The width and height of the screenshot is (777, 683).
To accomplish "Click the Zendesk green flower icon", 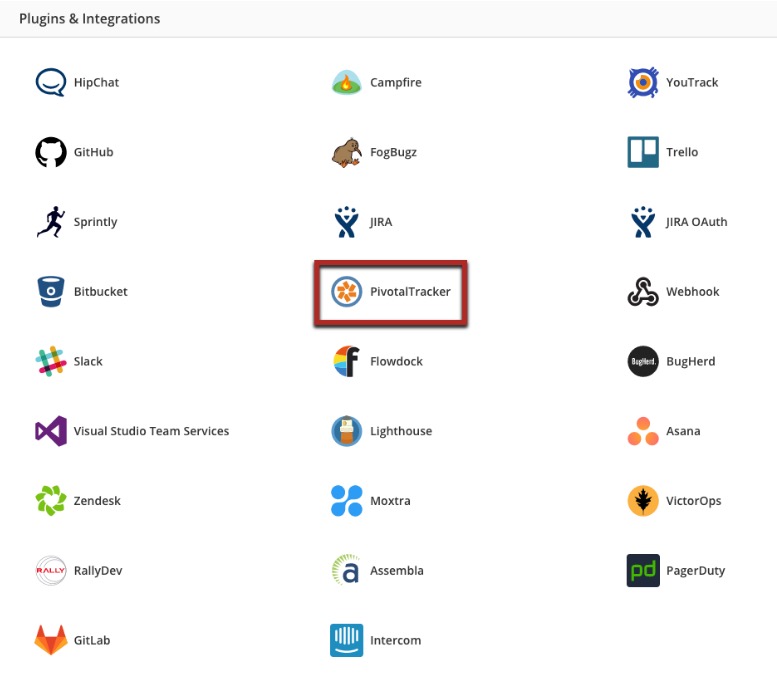I will point(51,501).
